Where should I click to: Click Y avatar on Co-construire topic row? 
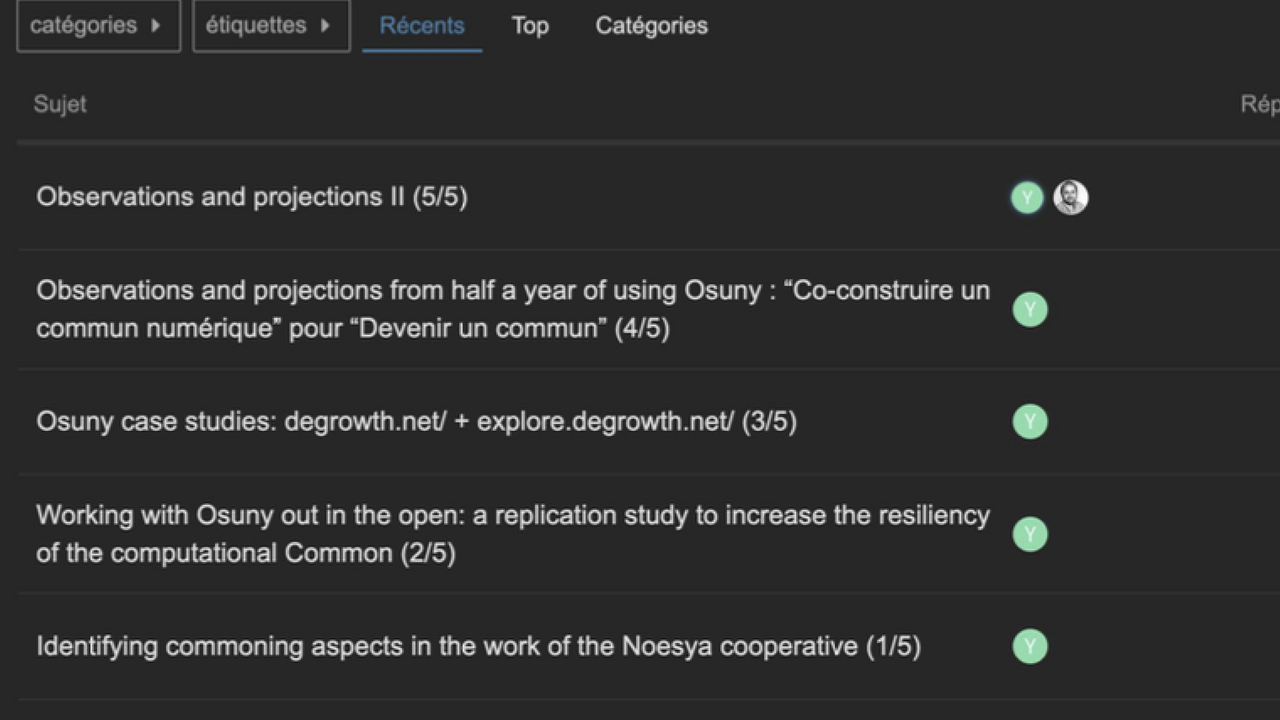(1029, 309)
